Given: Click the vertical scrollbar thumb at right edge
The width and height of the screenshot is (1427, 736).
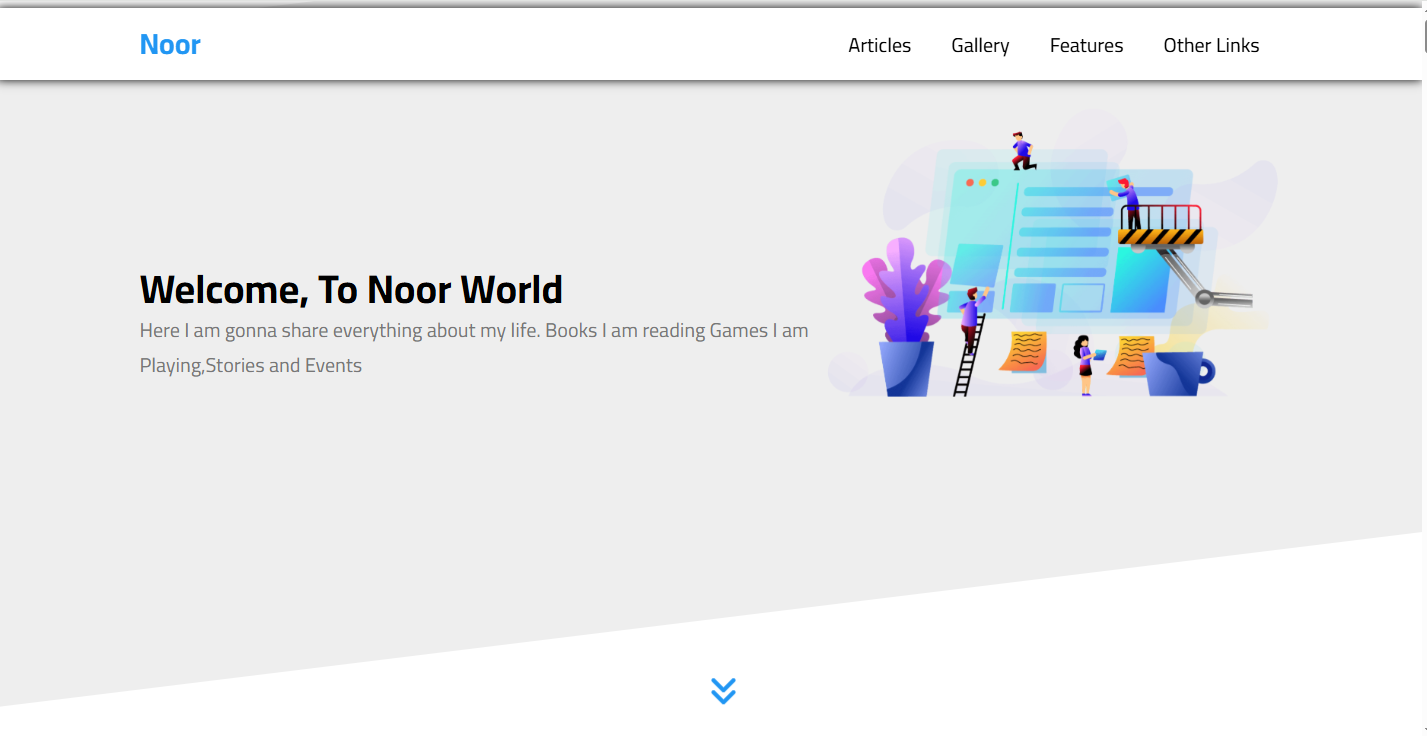Looking at the screenshot, I should 1424,35.
